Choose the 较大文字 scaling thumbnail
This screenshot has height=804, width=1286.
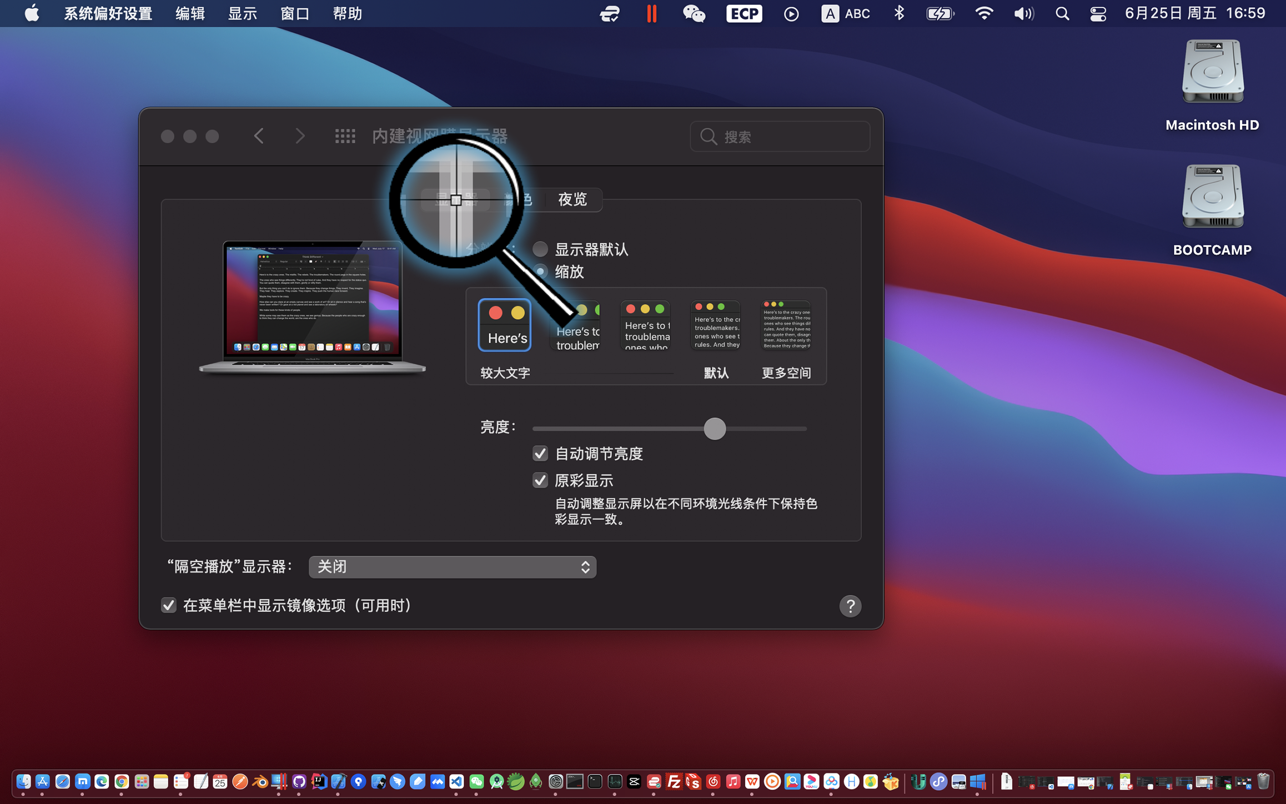[x=505, y=325]
